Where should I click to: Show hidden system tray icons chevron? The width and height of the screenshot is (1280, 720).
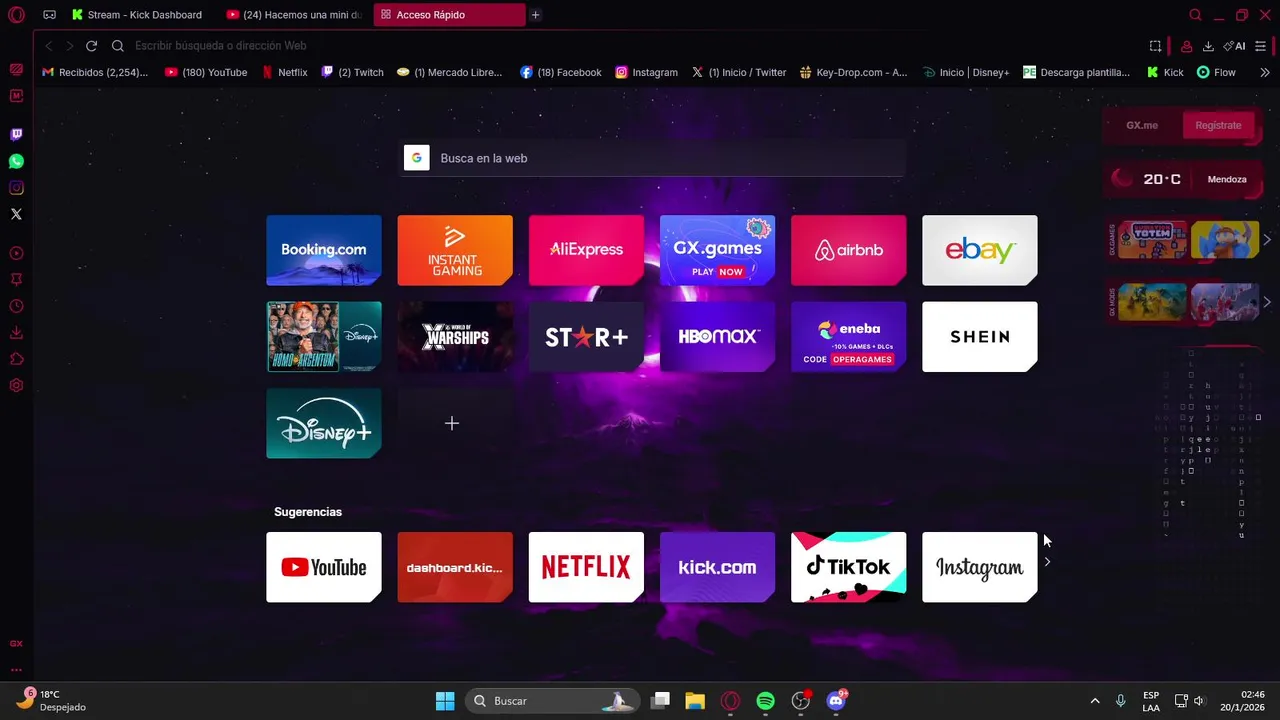[1095, 701]
